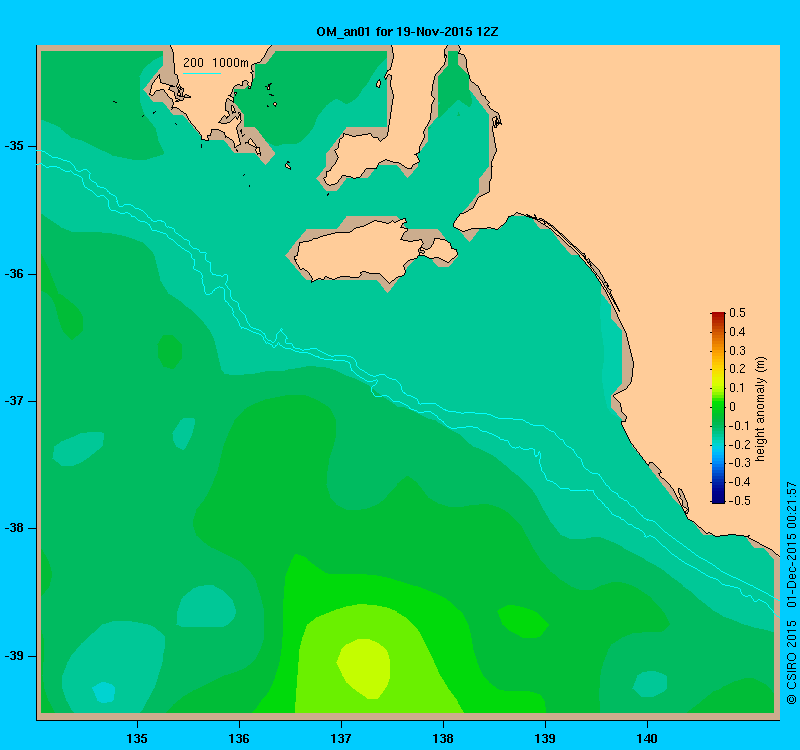This screenshot has width=800, height=750.
Task: Click longitude label 140
Action: (x=647, y=738)
